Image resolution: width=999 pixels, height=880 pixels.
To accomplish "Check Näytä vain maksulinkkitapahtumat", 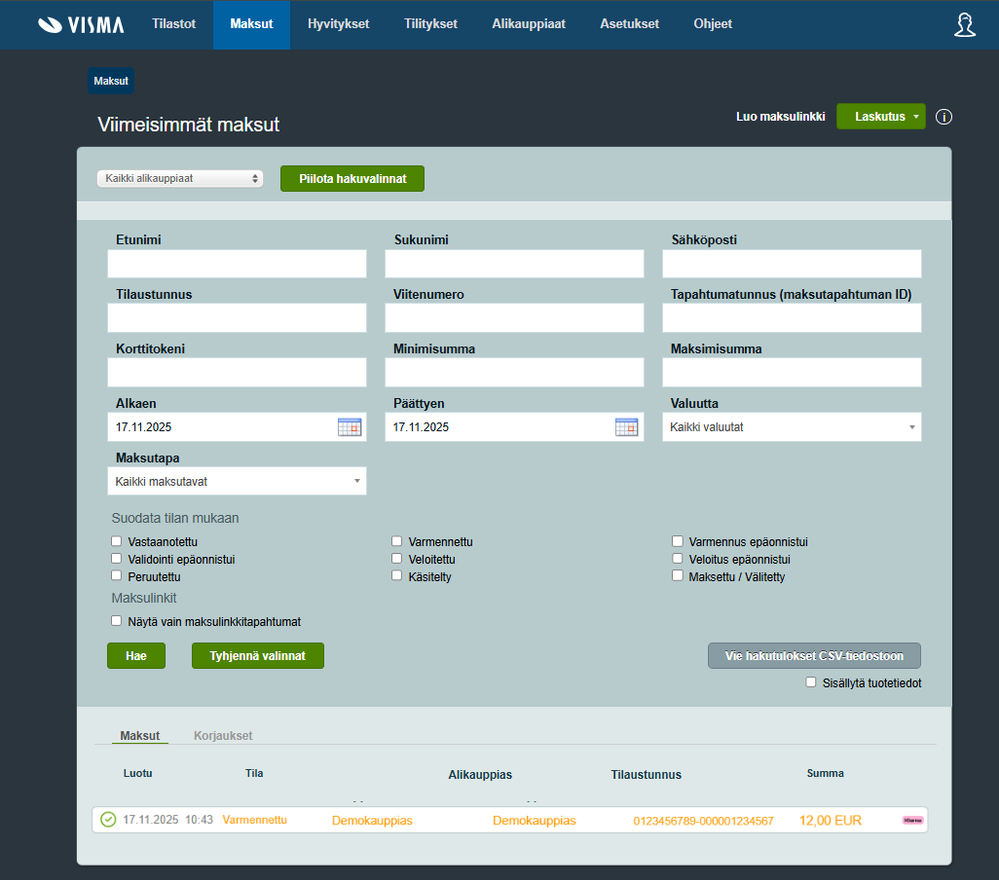I will click(x=116, y=621).
